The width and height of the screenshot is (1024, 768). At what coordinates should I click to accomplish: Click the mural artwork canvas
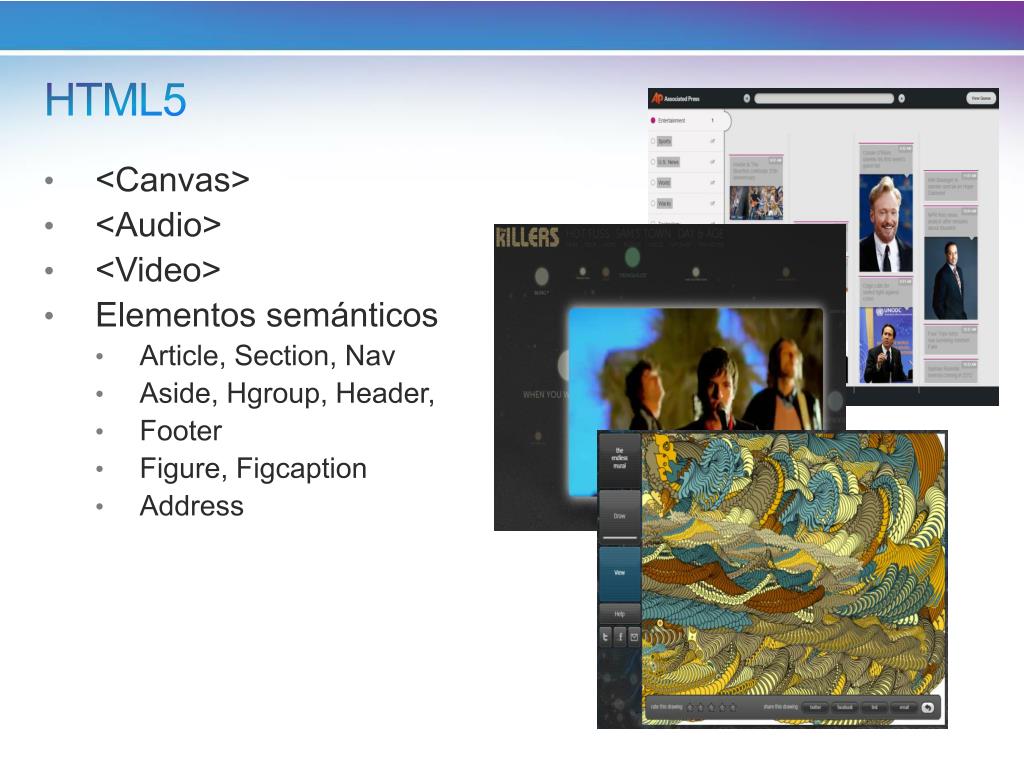pyautogui.click(x=793, y=562)
